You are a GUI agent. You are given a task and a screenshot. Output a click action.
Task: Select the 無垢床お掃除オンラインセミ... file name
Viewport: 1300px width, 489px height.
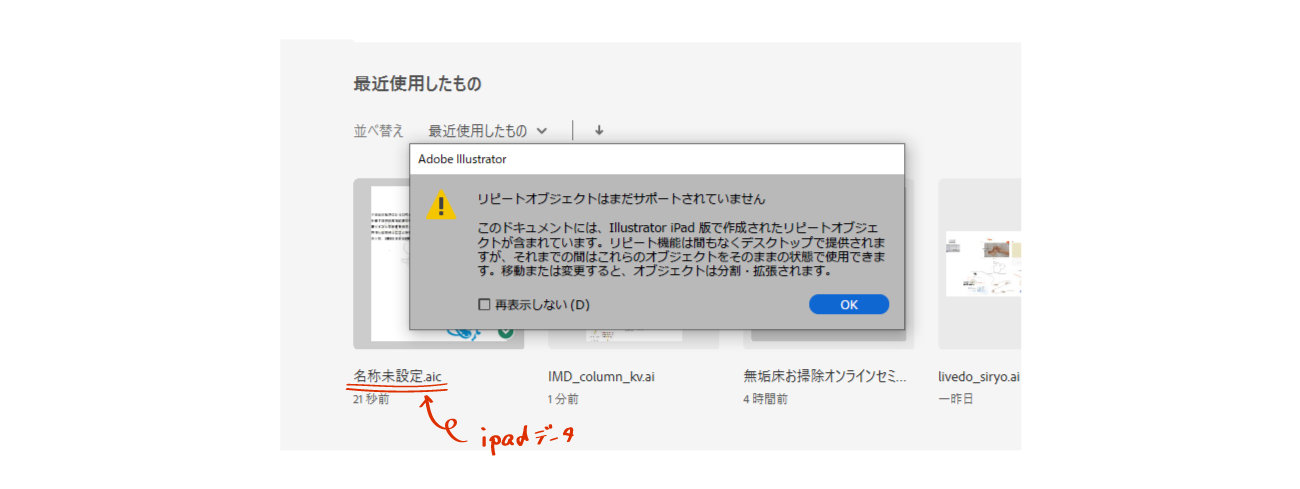tap(825, 377)
